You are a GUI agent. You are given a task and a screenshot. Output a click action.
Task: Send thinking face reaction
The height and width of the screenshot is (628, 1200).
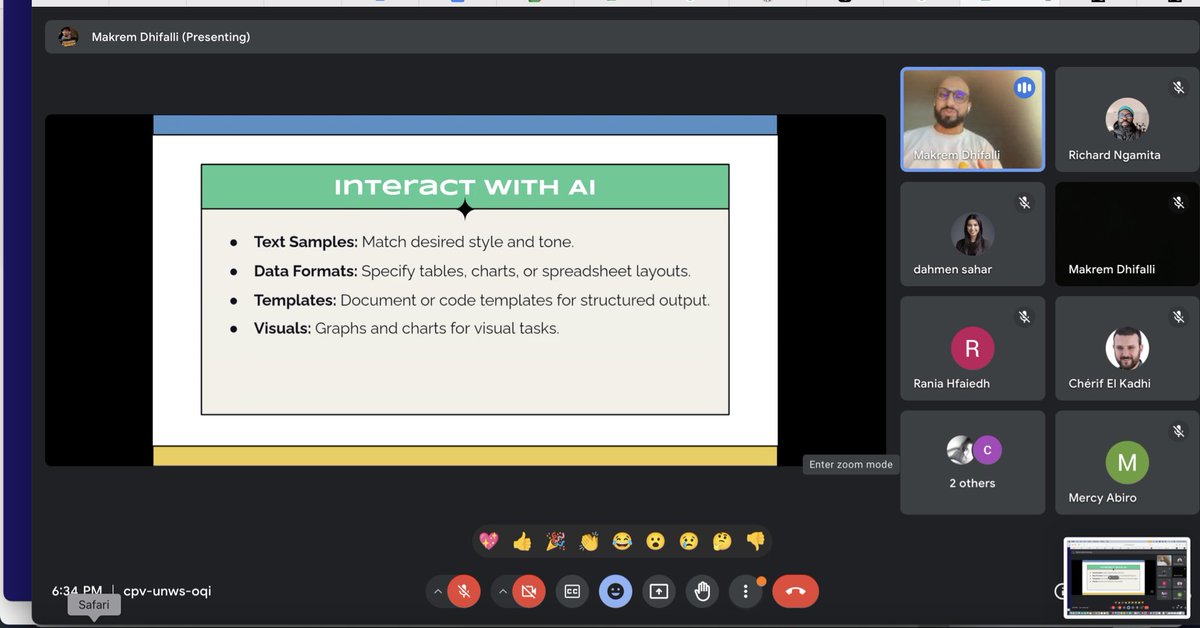(722, 541)
